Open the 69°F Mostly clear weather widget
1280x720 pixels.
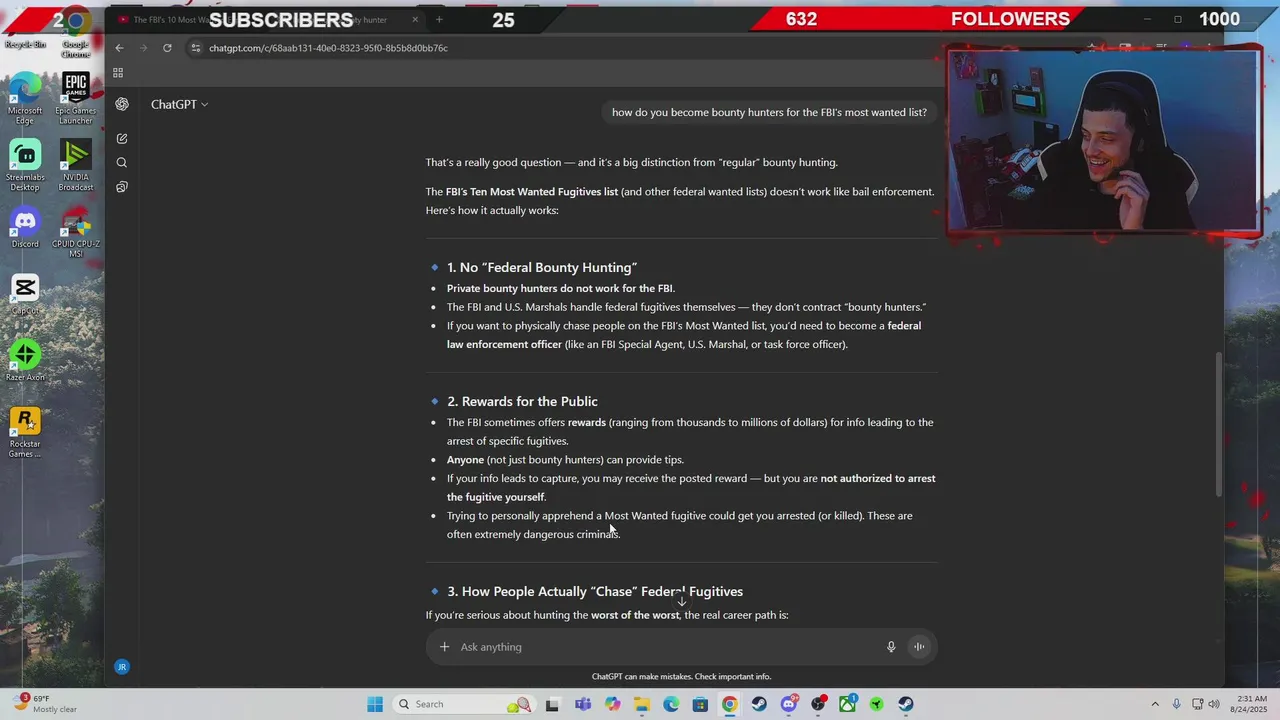45,704
